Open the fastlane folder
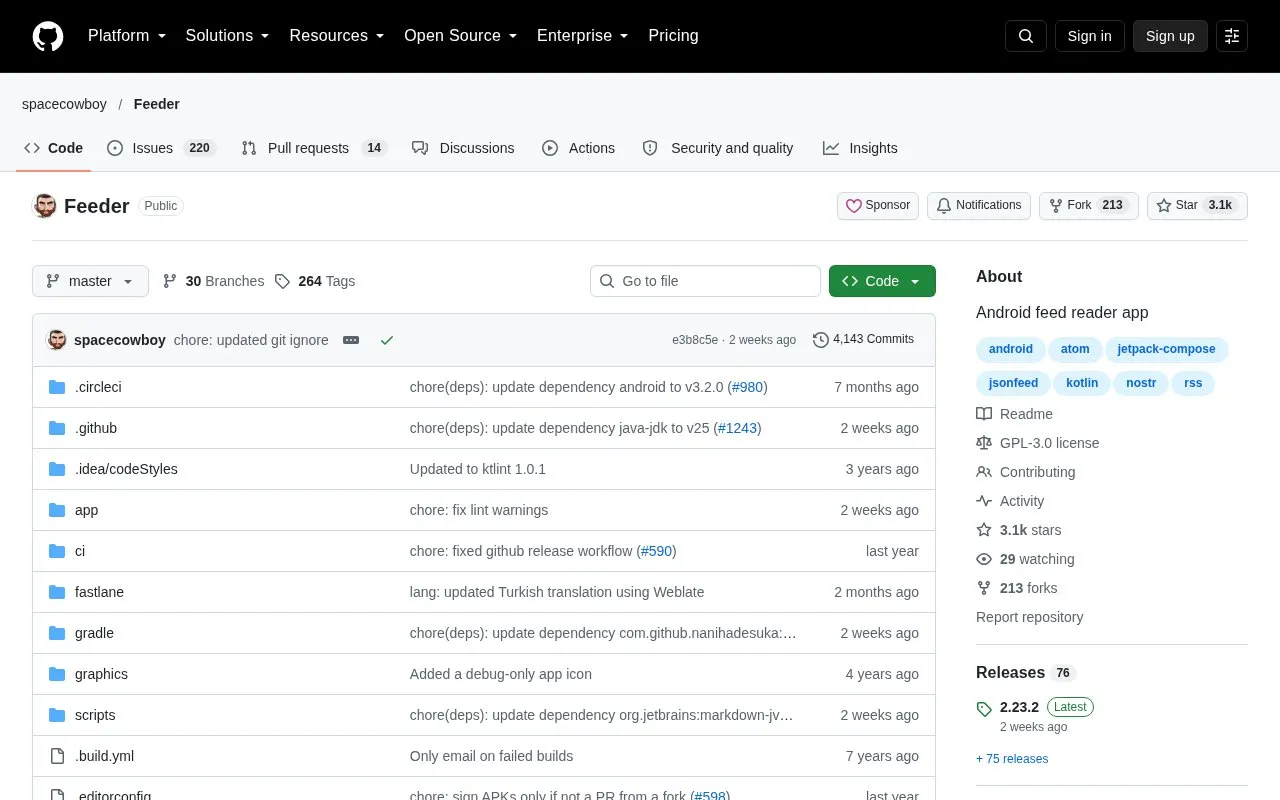Viewport: 1280px width, 800px height. pyautogui.click(x=99, y=592)
